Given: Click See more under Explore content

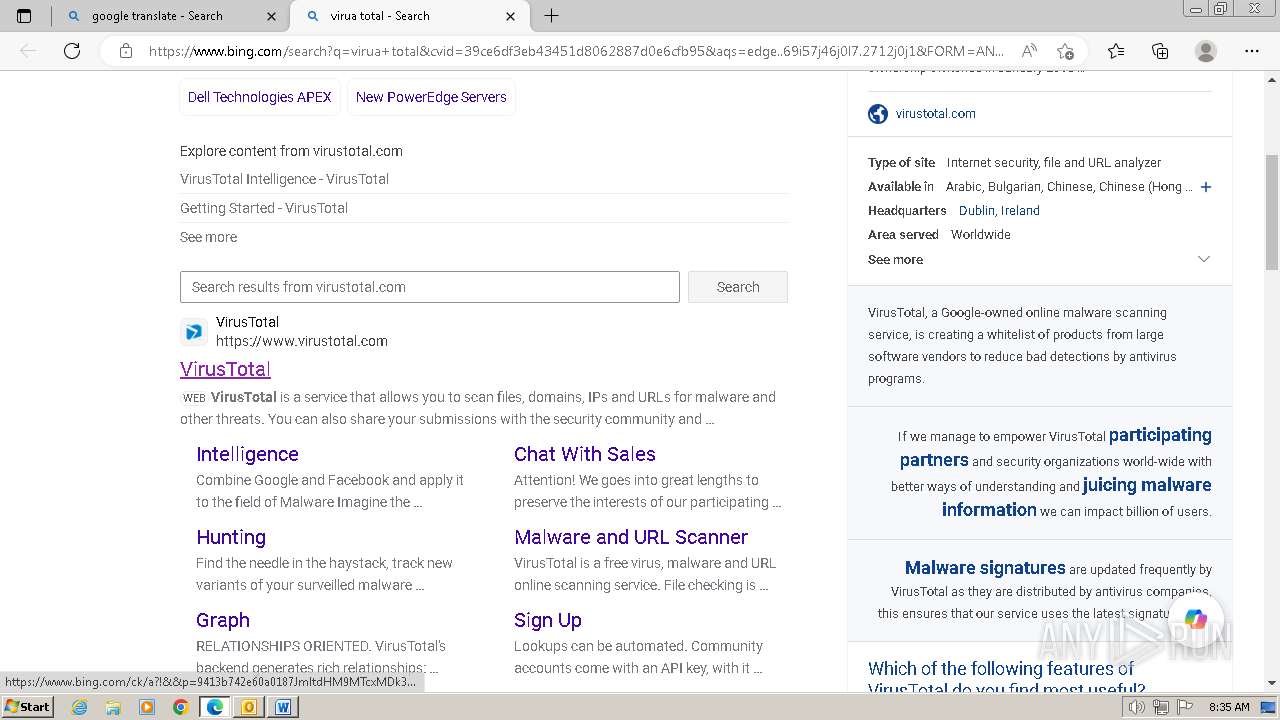Looking at the screenshot, I should click(x=208, y=237).
